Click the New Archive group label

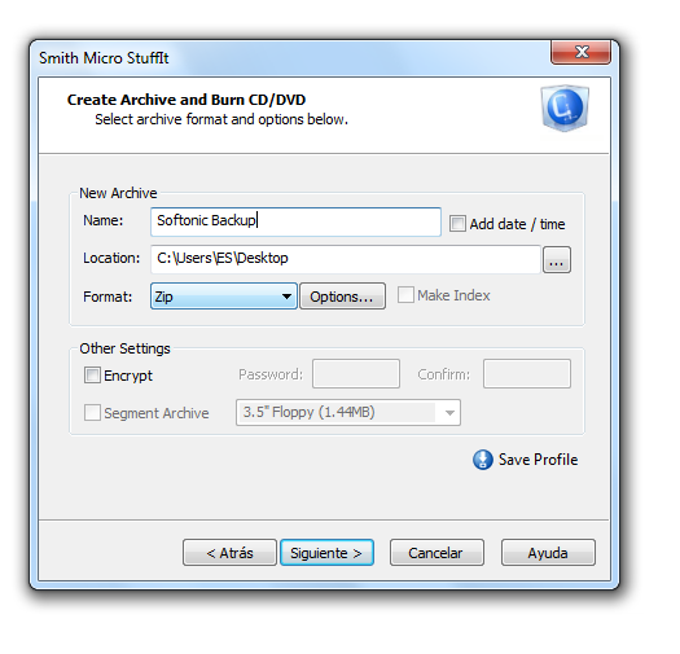[x=118, y=193]
